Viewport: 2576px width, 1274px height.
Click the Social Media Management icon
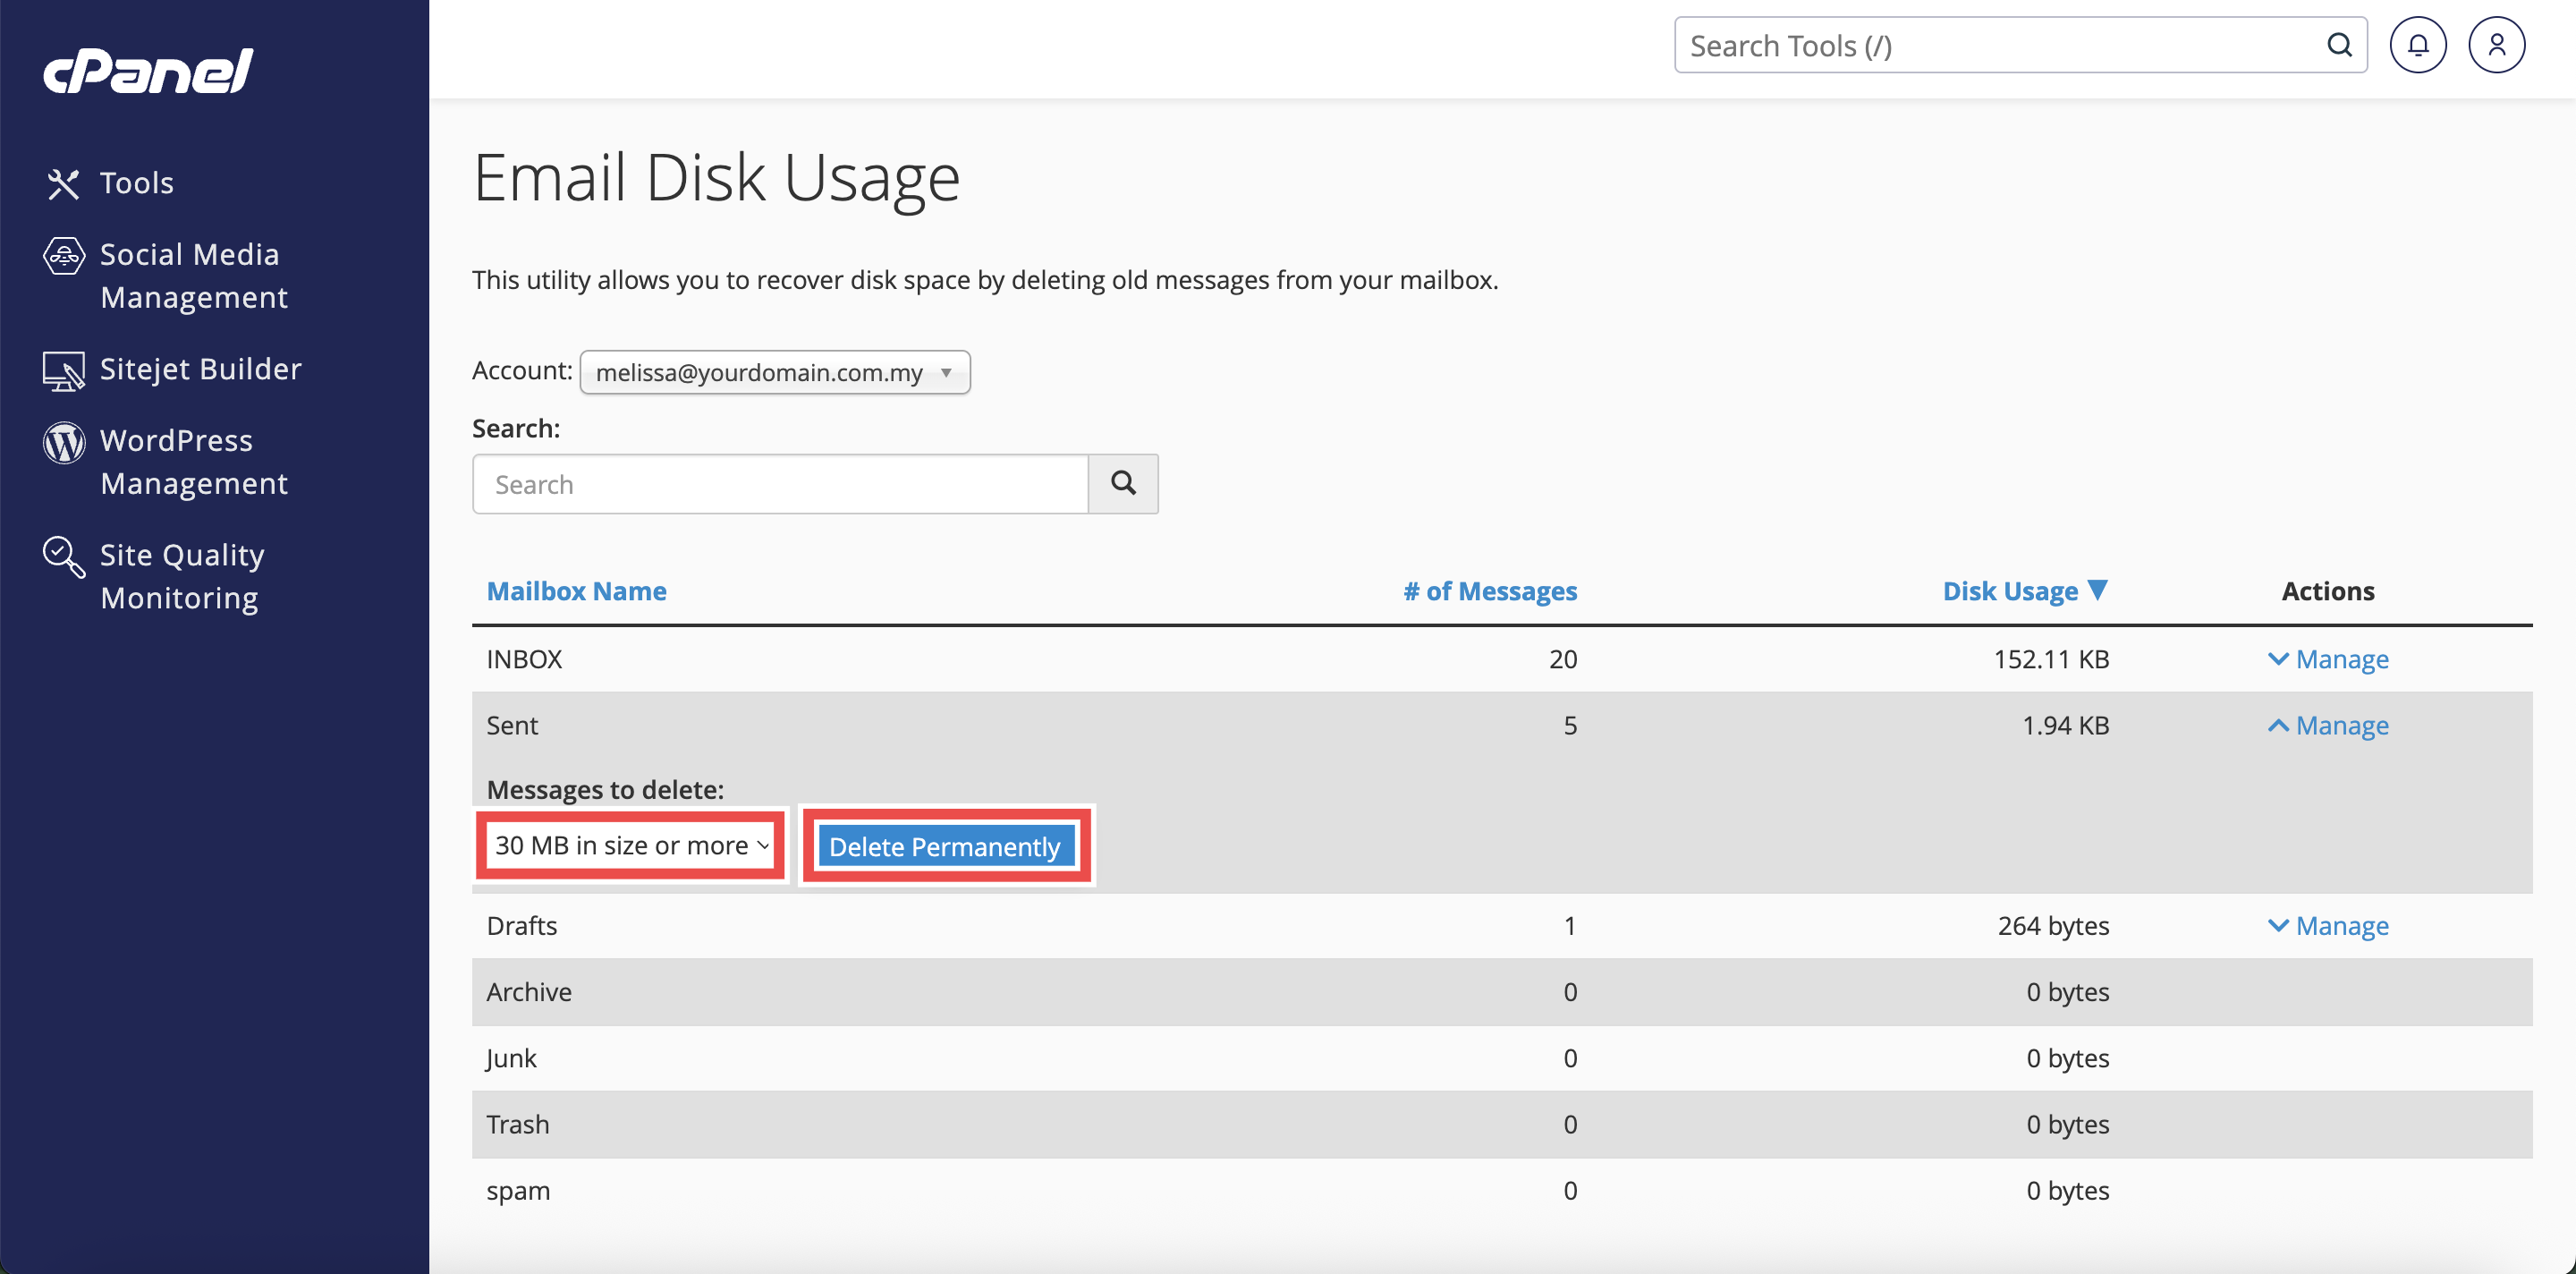pyautogui.click(x=63, y=256)
